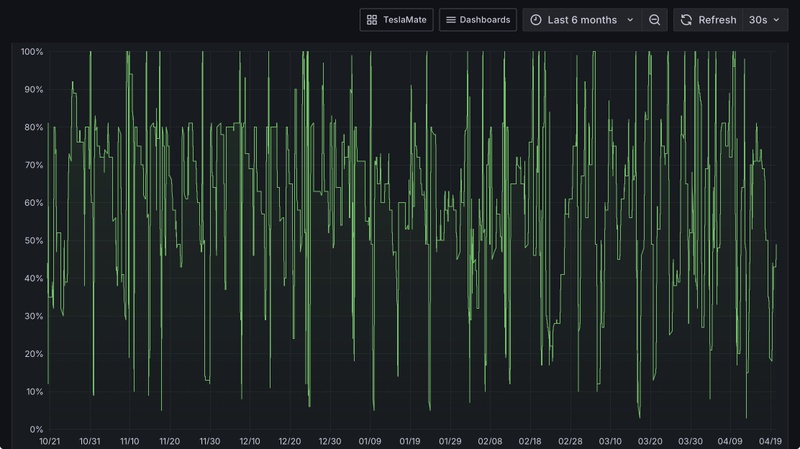
Task: Click the 03/30 date label
Action: pyautogui.click(x=690, y=441)
